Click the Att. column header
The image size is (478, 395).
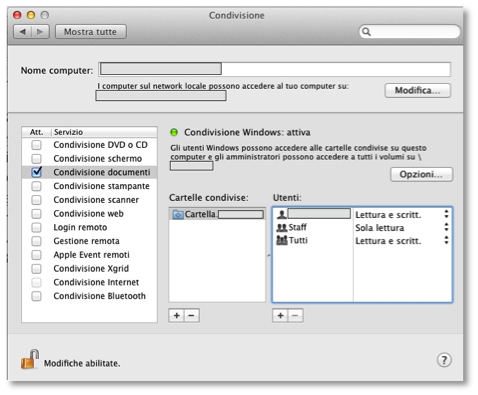point(36,132)
